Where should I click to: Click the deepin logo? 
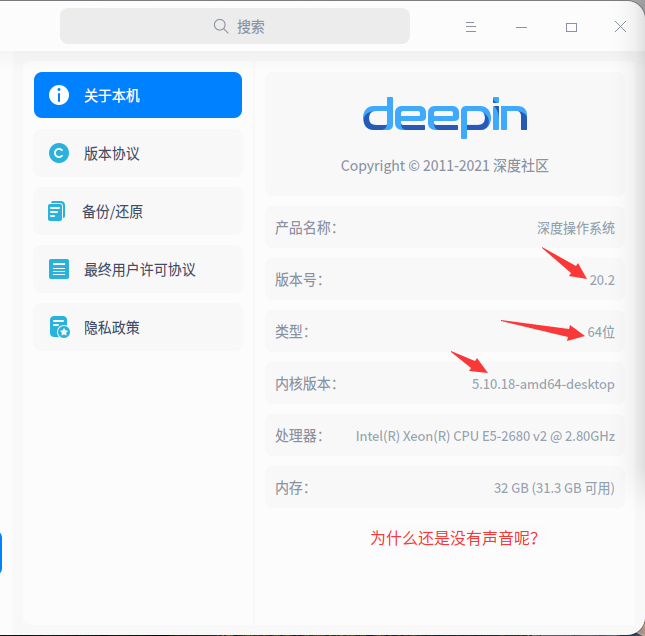pos(445,117)
